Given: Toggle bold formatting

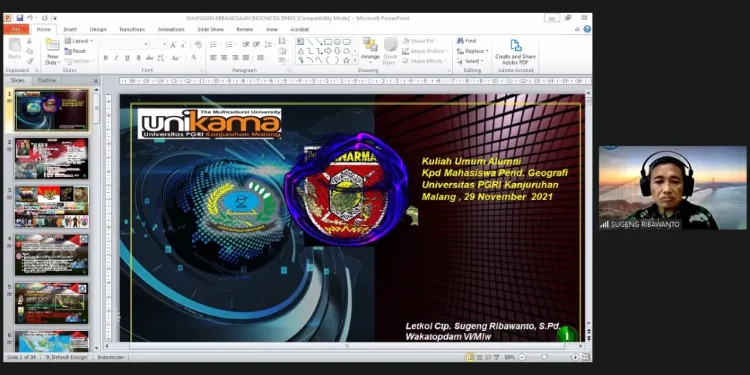Looking at the screenshot, I should point(106,57).
